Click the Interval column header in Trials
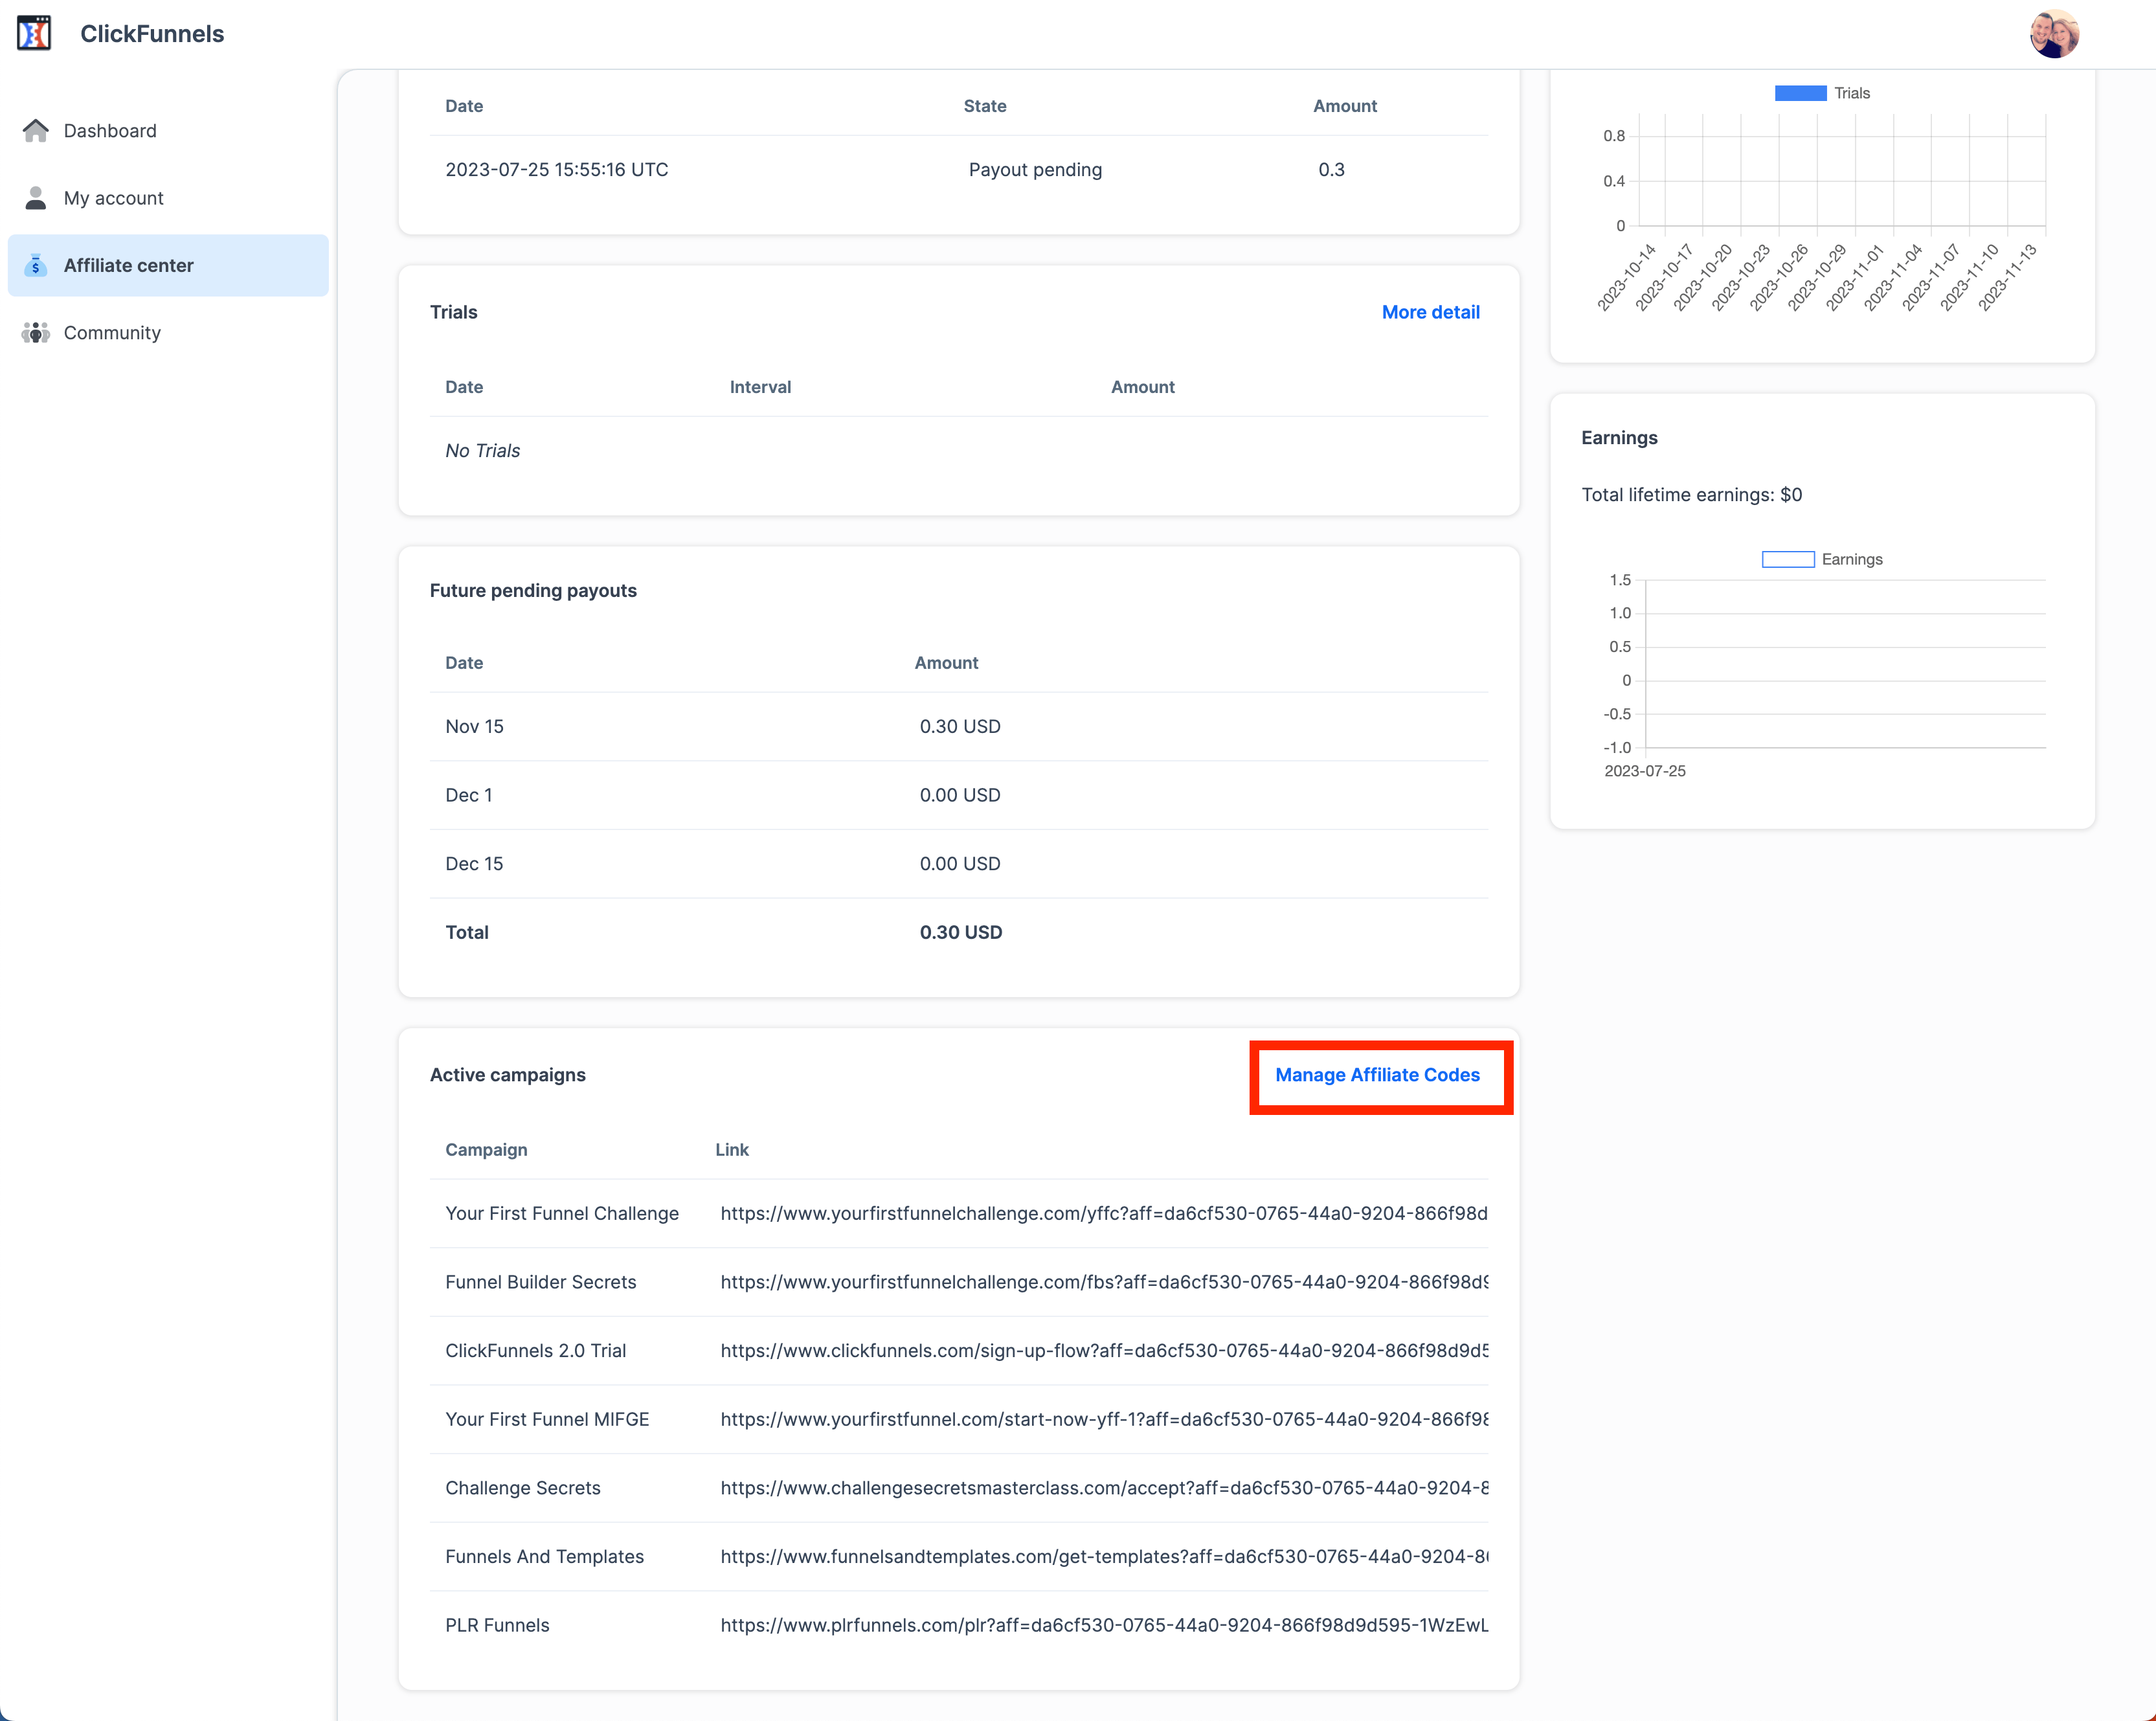The image size is (2156, 1721). [760, 387]
